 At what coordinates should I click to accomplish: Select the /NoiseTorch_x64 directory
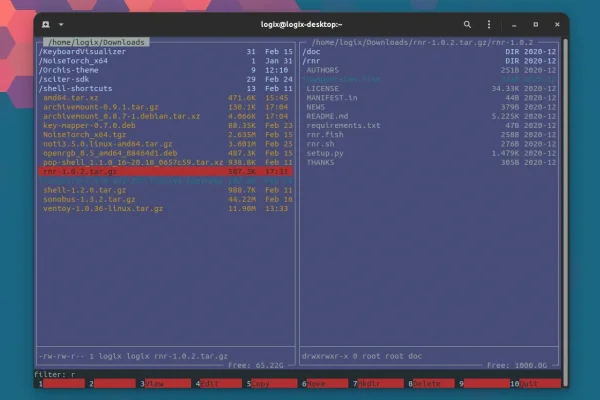[x=165, y=60]
